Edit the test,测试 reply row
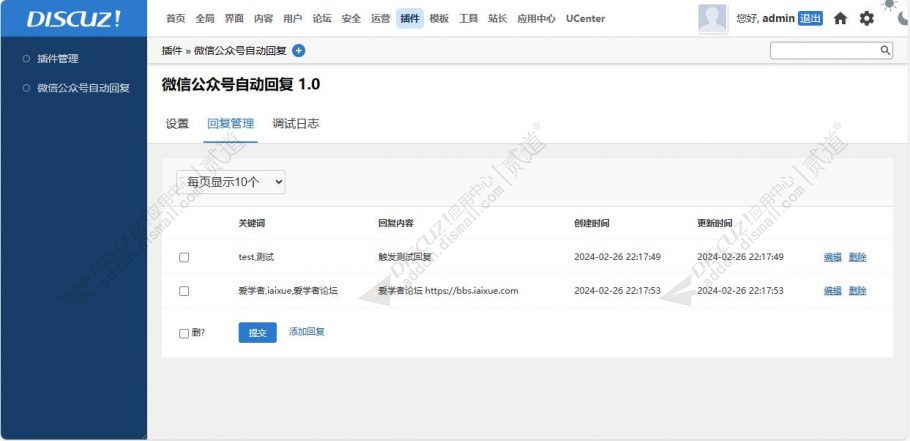The image size is (910, 441). click(832, 257)
